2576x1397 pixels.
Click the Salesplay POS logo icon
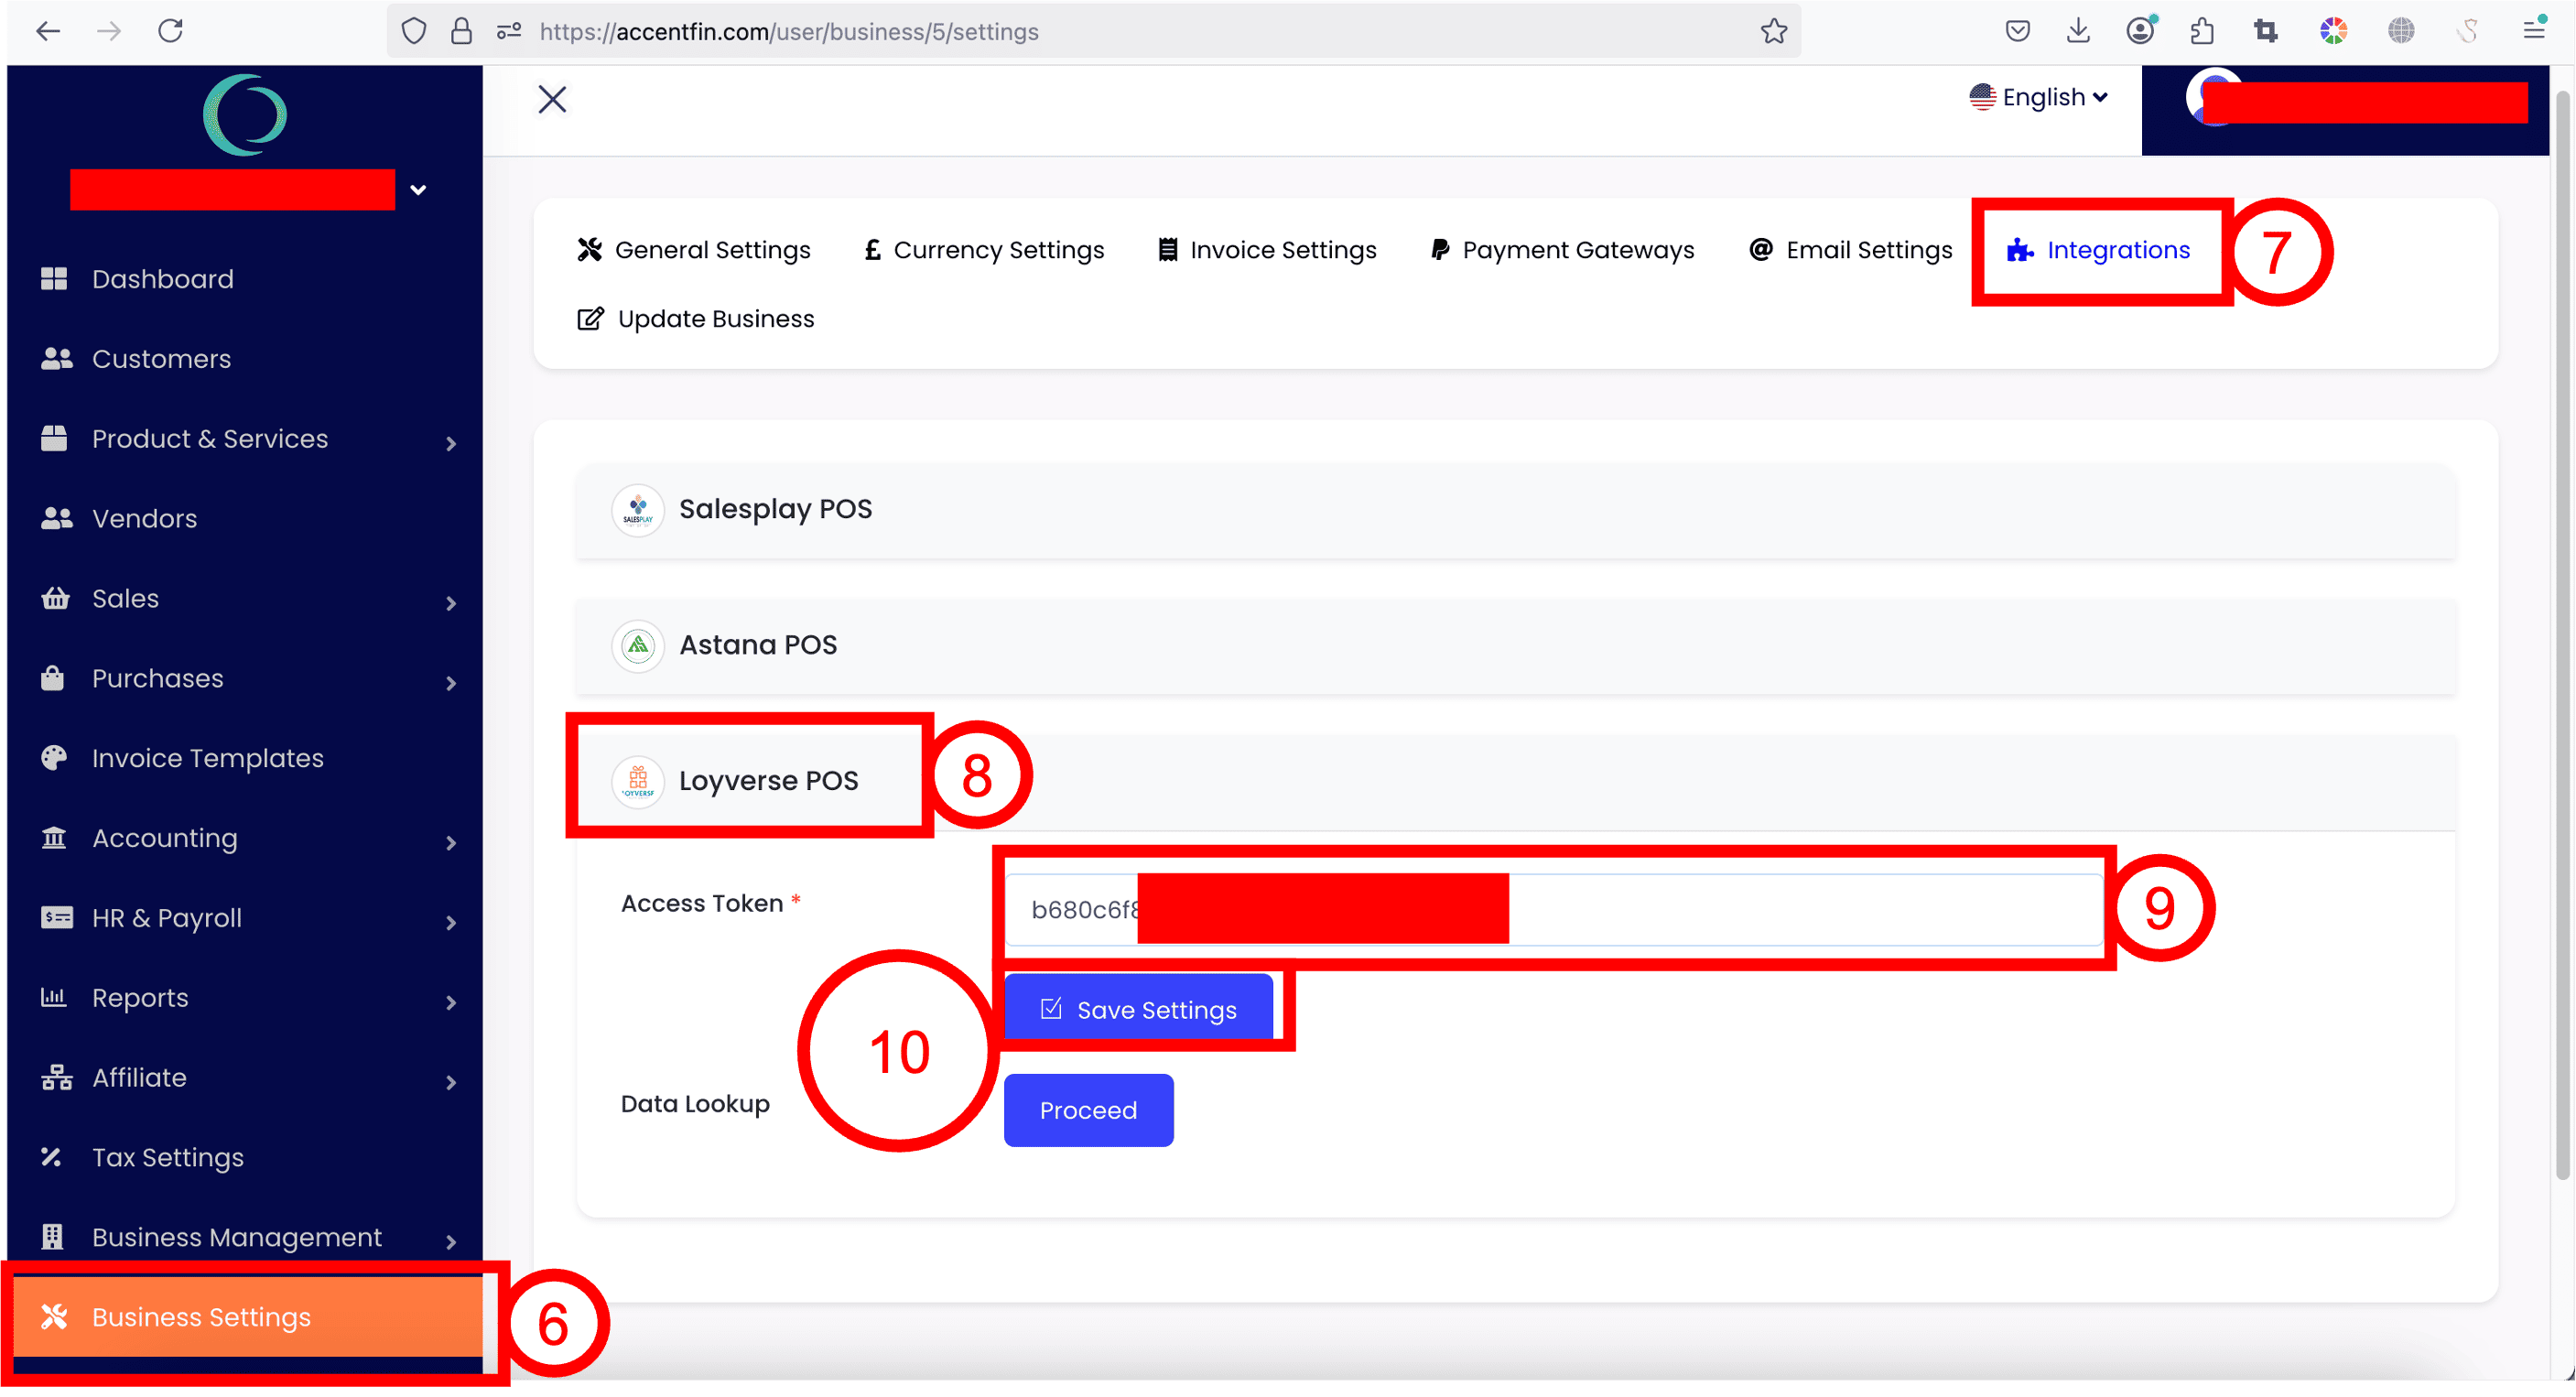(637, 510)
